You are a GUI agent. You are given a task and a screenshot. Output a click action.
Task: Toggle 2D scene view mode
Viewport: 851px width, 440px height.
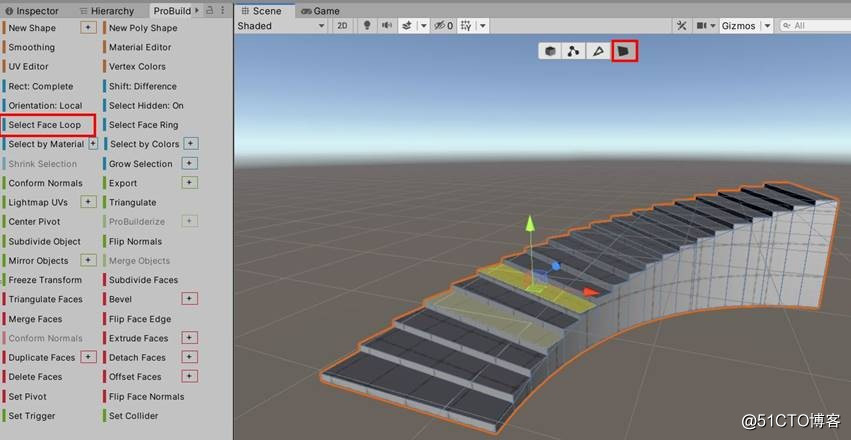(342, 25)
